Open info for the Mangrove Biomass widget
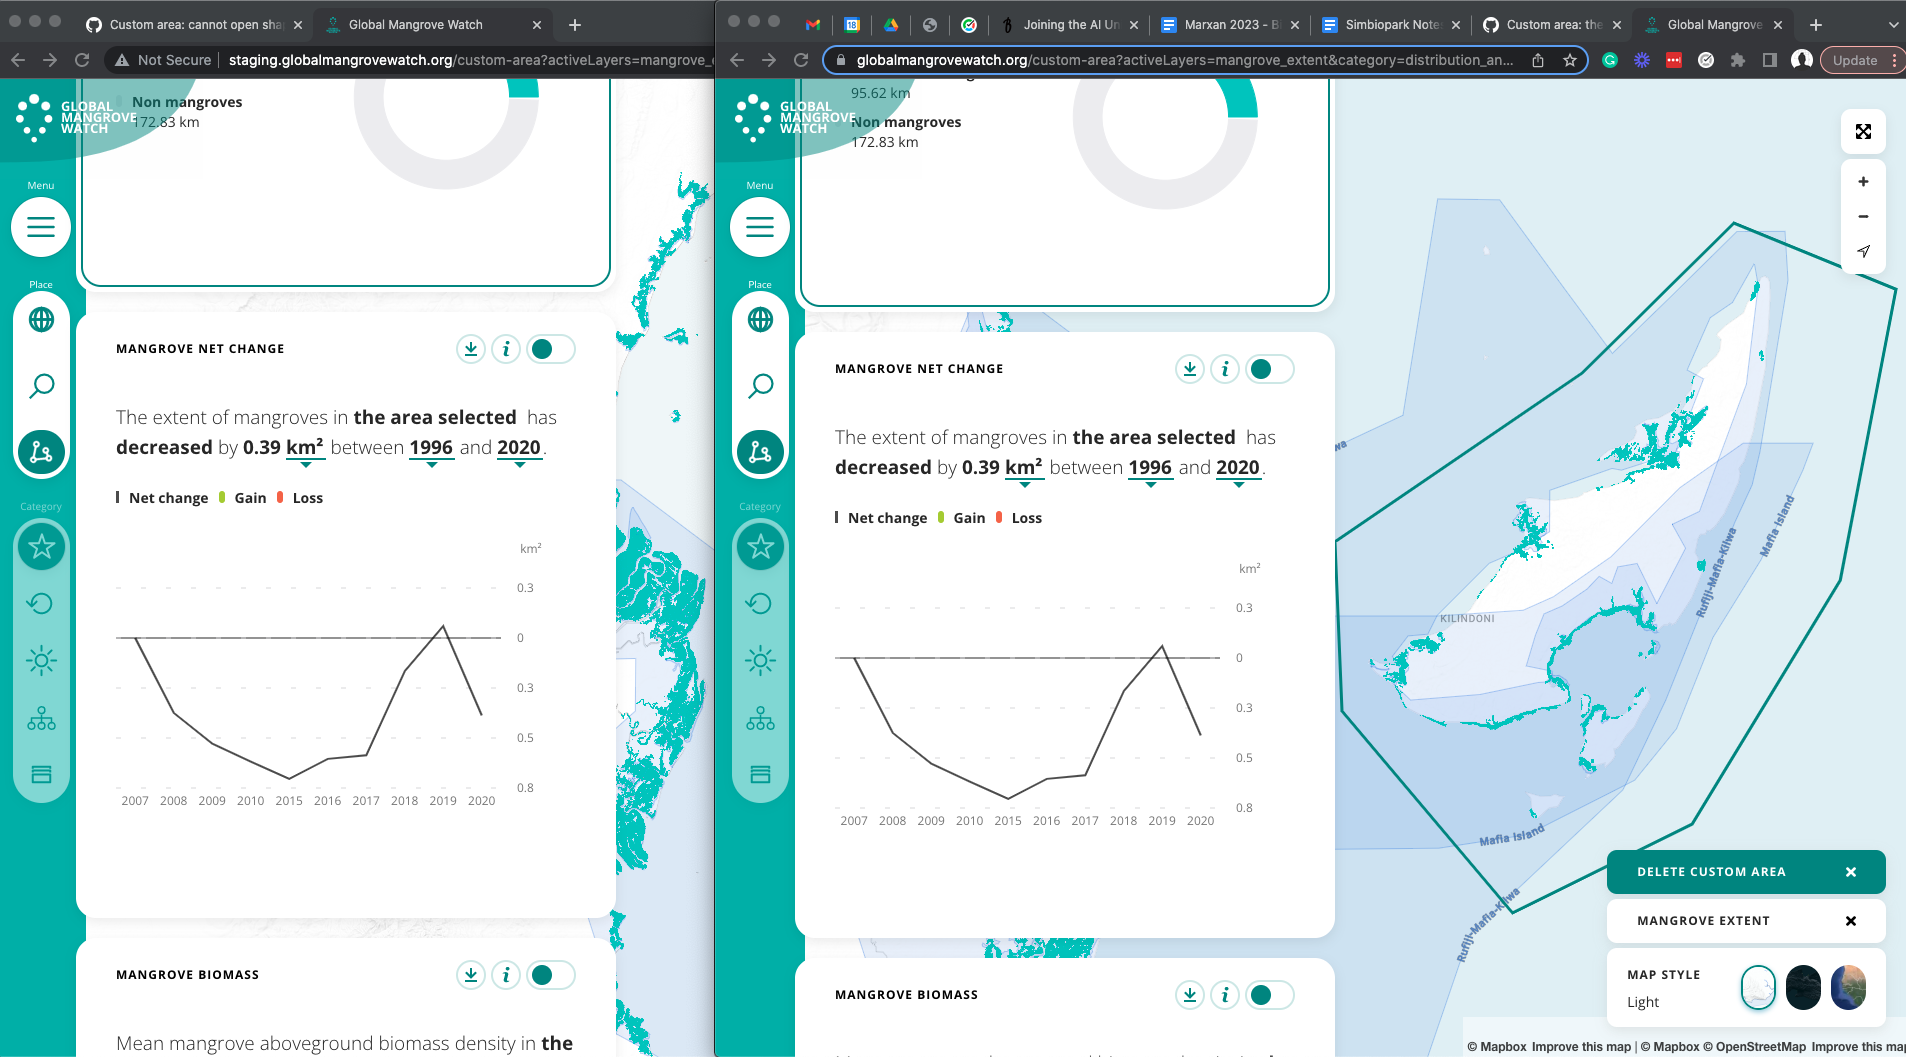The width and height of the screenshot is (1906, 1057). pos(1225,994)
